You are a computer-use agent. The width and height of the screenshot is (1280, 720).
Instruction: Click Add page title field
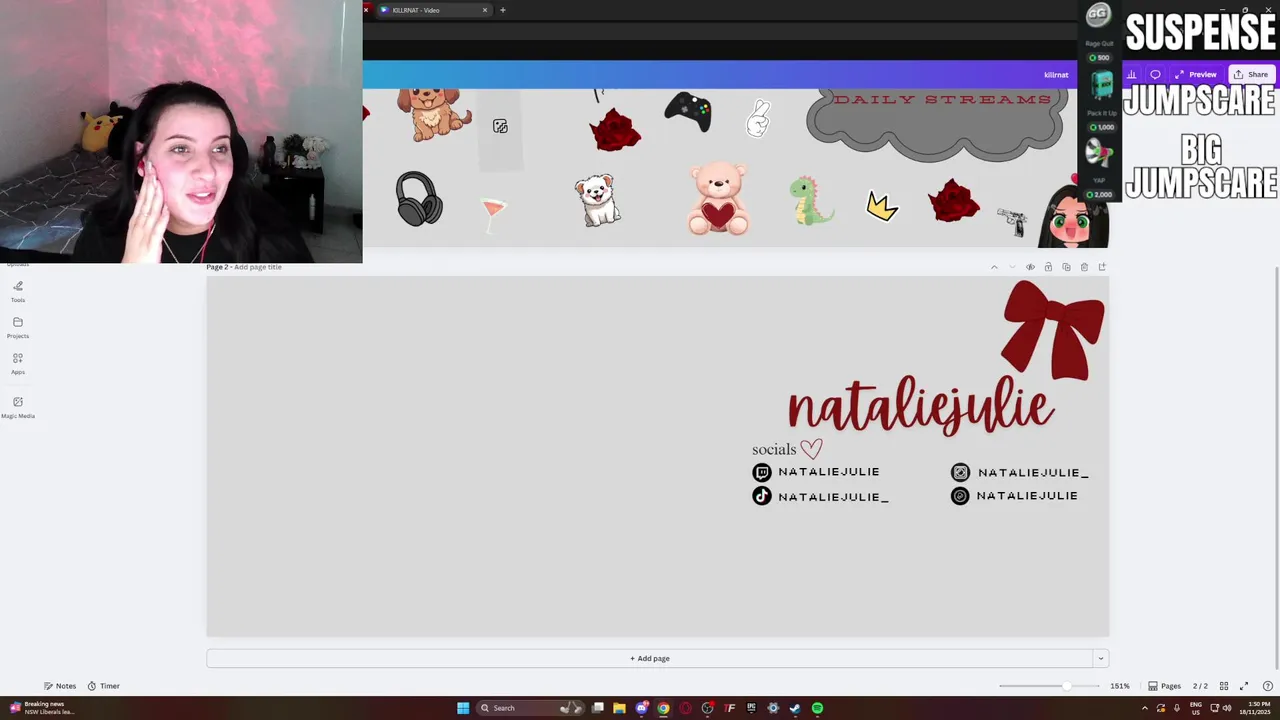tap(258, 267)
